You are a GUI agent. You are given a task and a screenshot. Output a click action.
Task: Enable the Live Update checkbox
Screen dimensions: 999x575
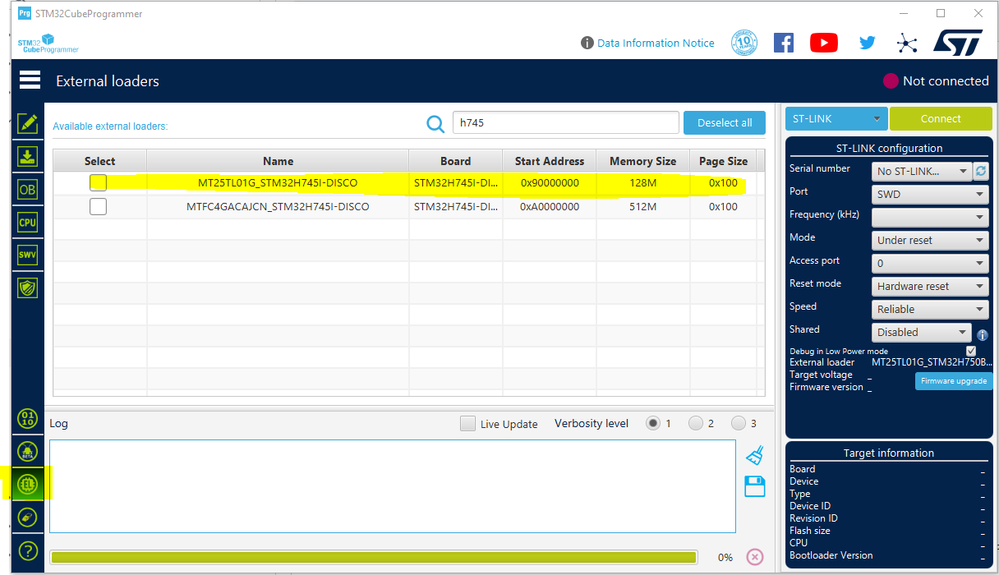(468, 423)
